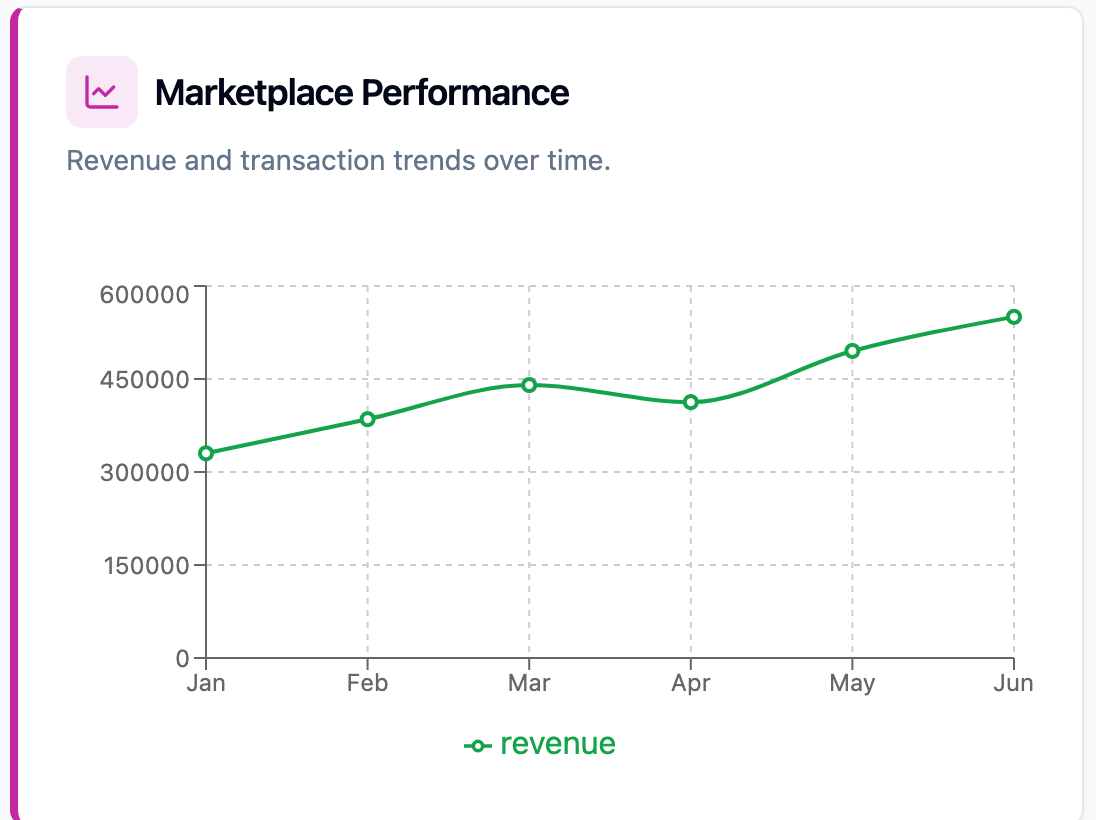Image resolution: width=1096 pixels, height=820 pixels.
Task: Click the May x-axis label
Action: [852, 684]
